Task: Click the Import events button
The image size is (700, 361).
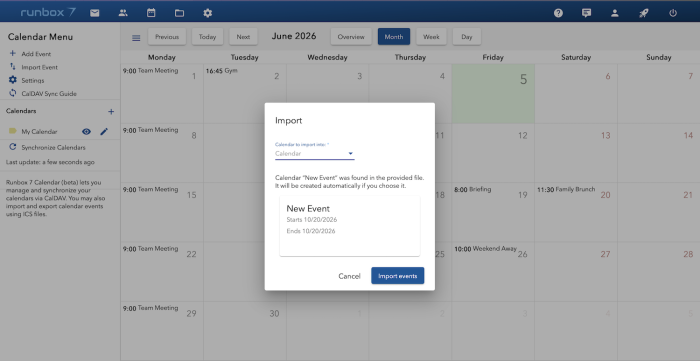Action: (397, 276)
